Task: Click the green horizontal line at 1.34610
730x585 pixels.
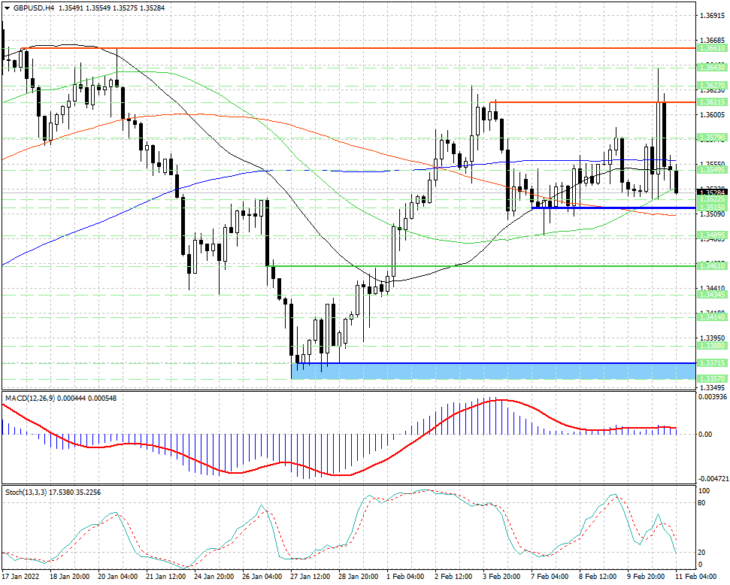Action: [x=481, y=266]
